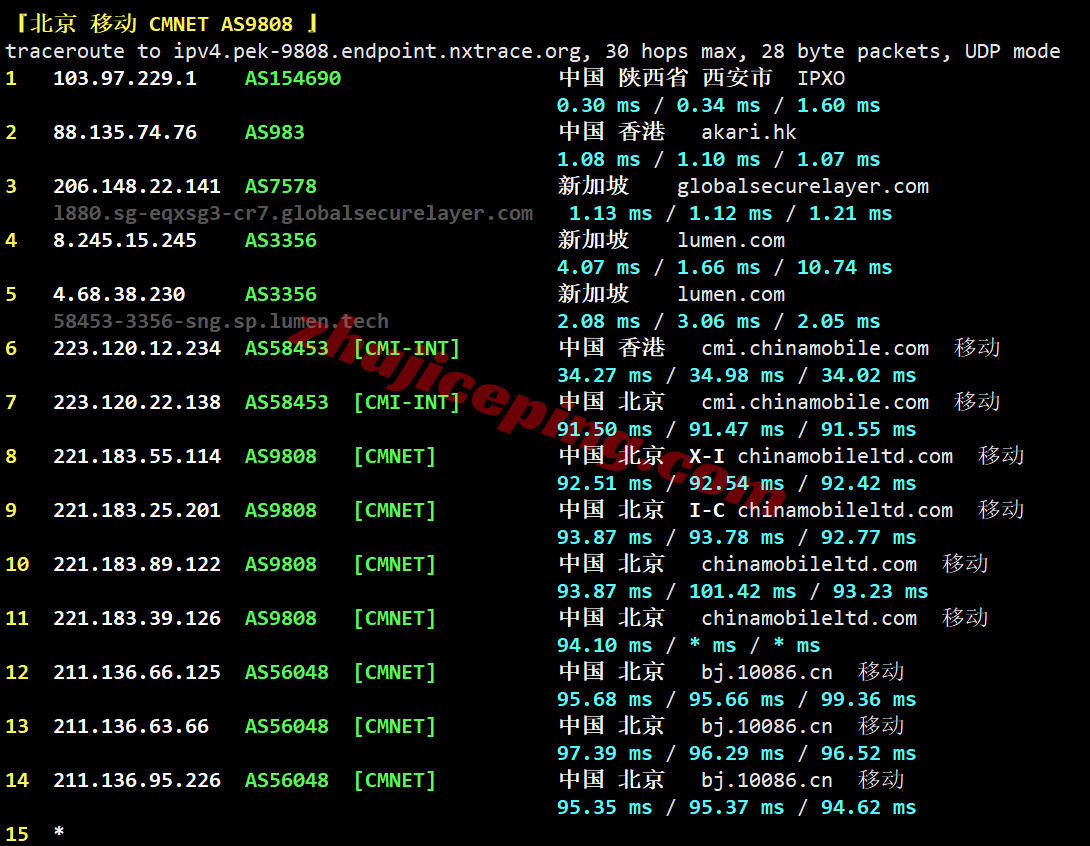The image size is (1090, 846).
Task: Click IP address 221.183.89.122
Action: click(137, 564)
